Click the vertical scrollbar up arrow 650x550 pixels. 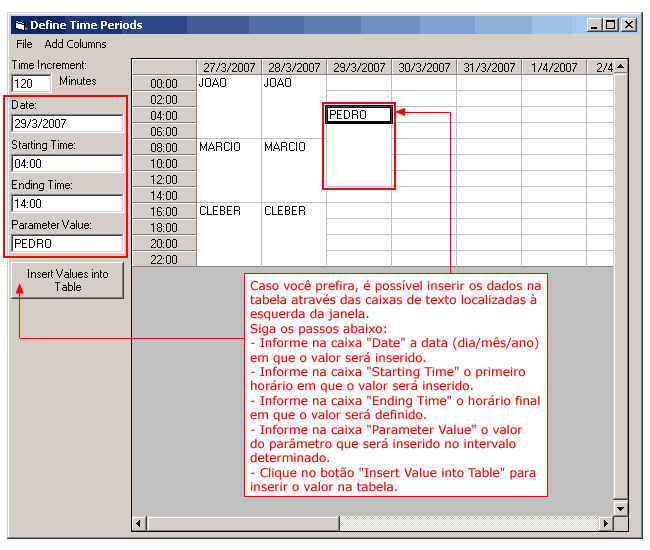(621, 66)
